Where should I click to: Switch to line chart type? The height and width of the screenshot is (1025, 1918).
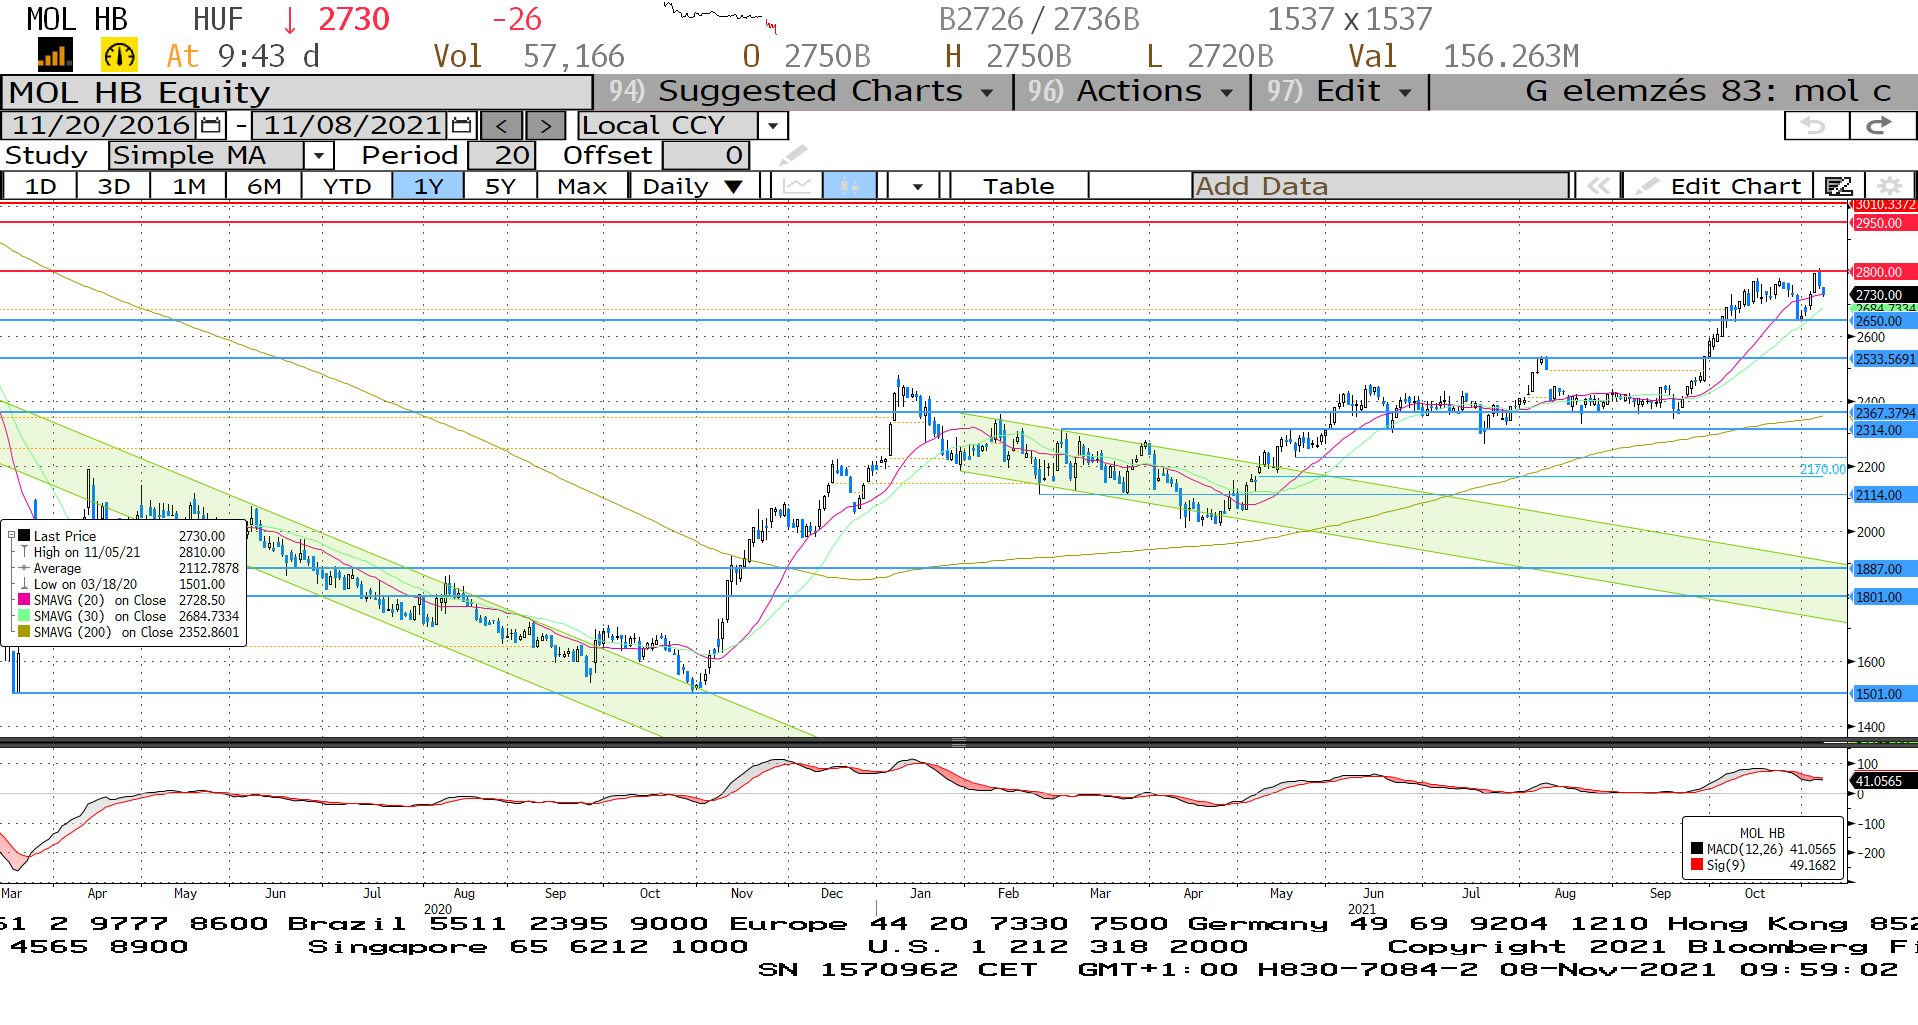(x=797, y=186)
